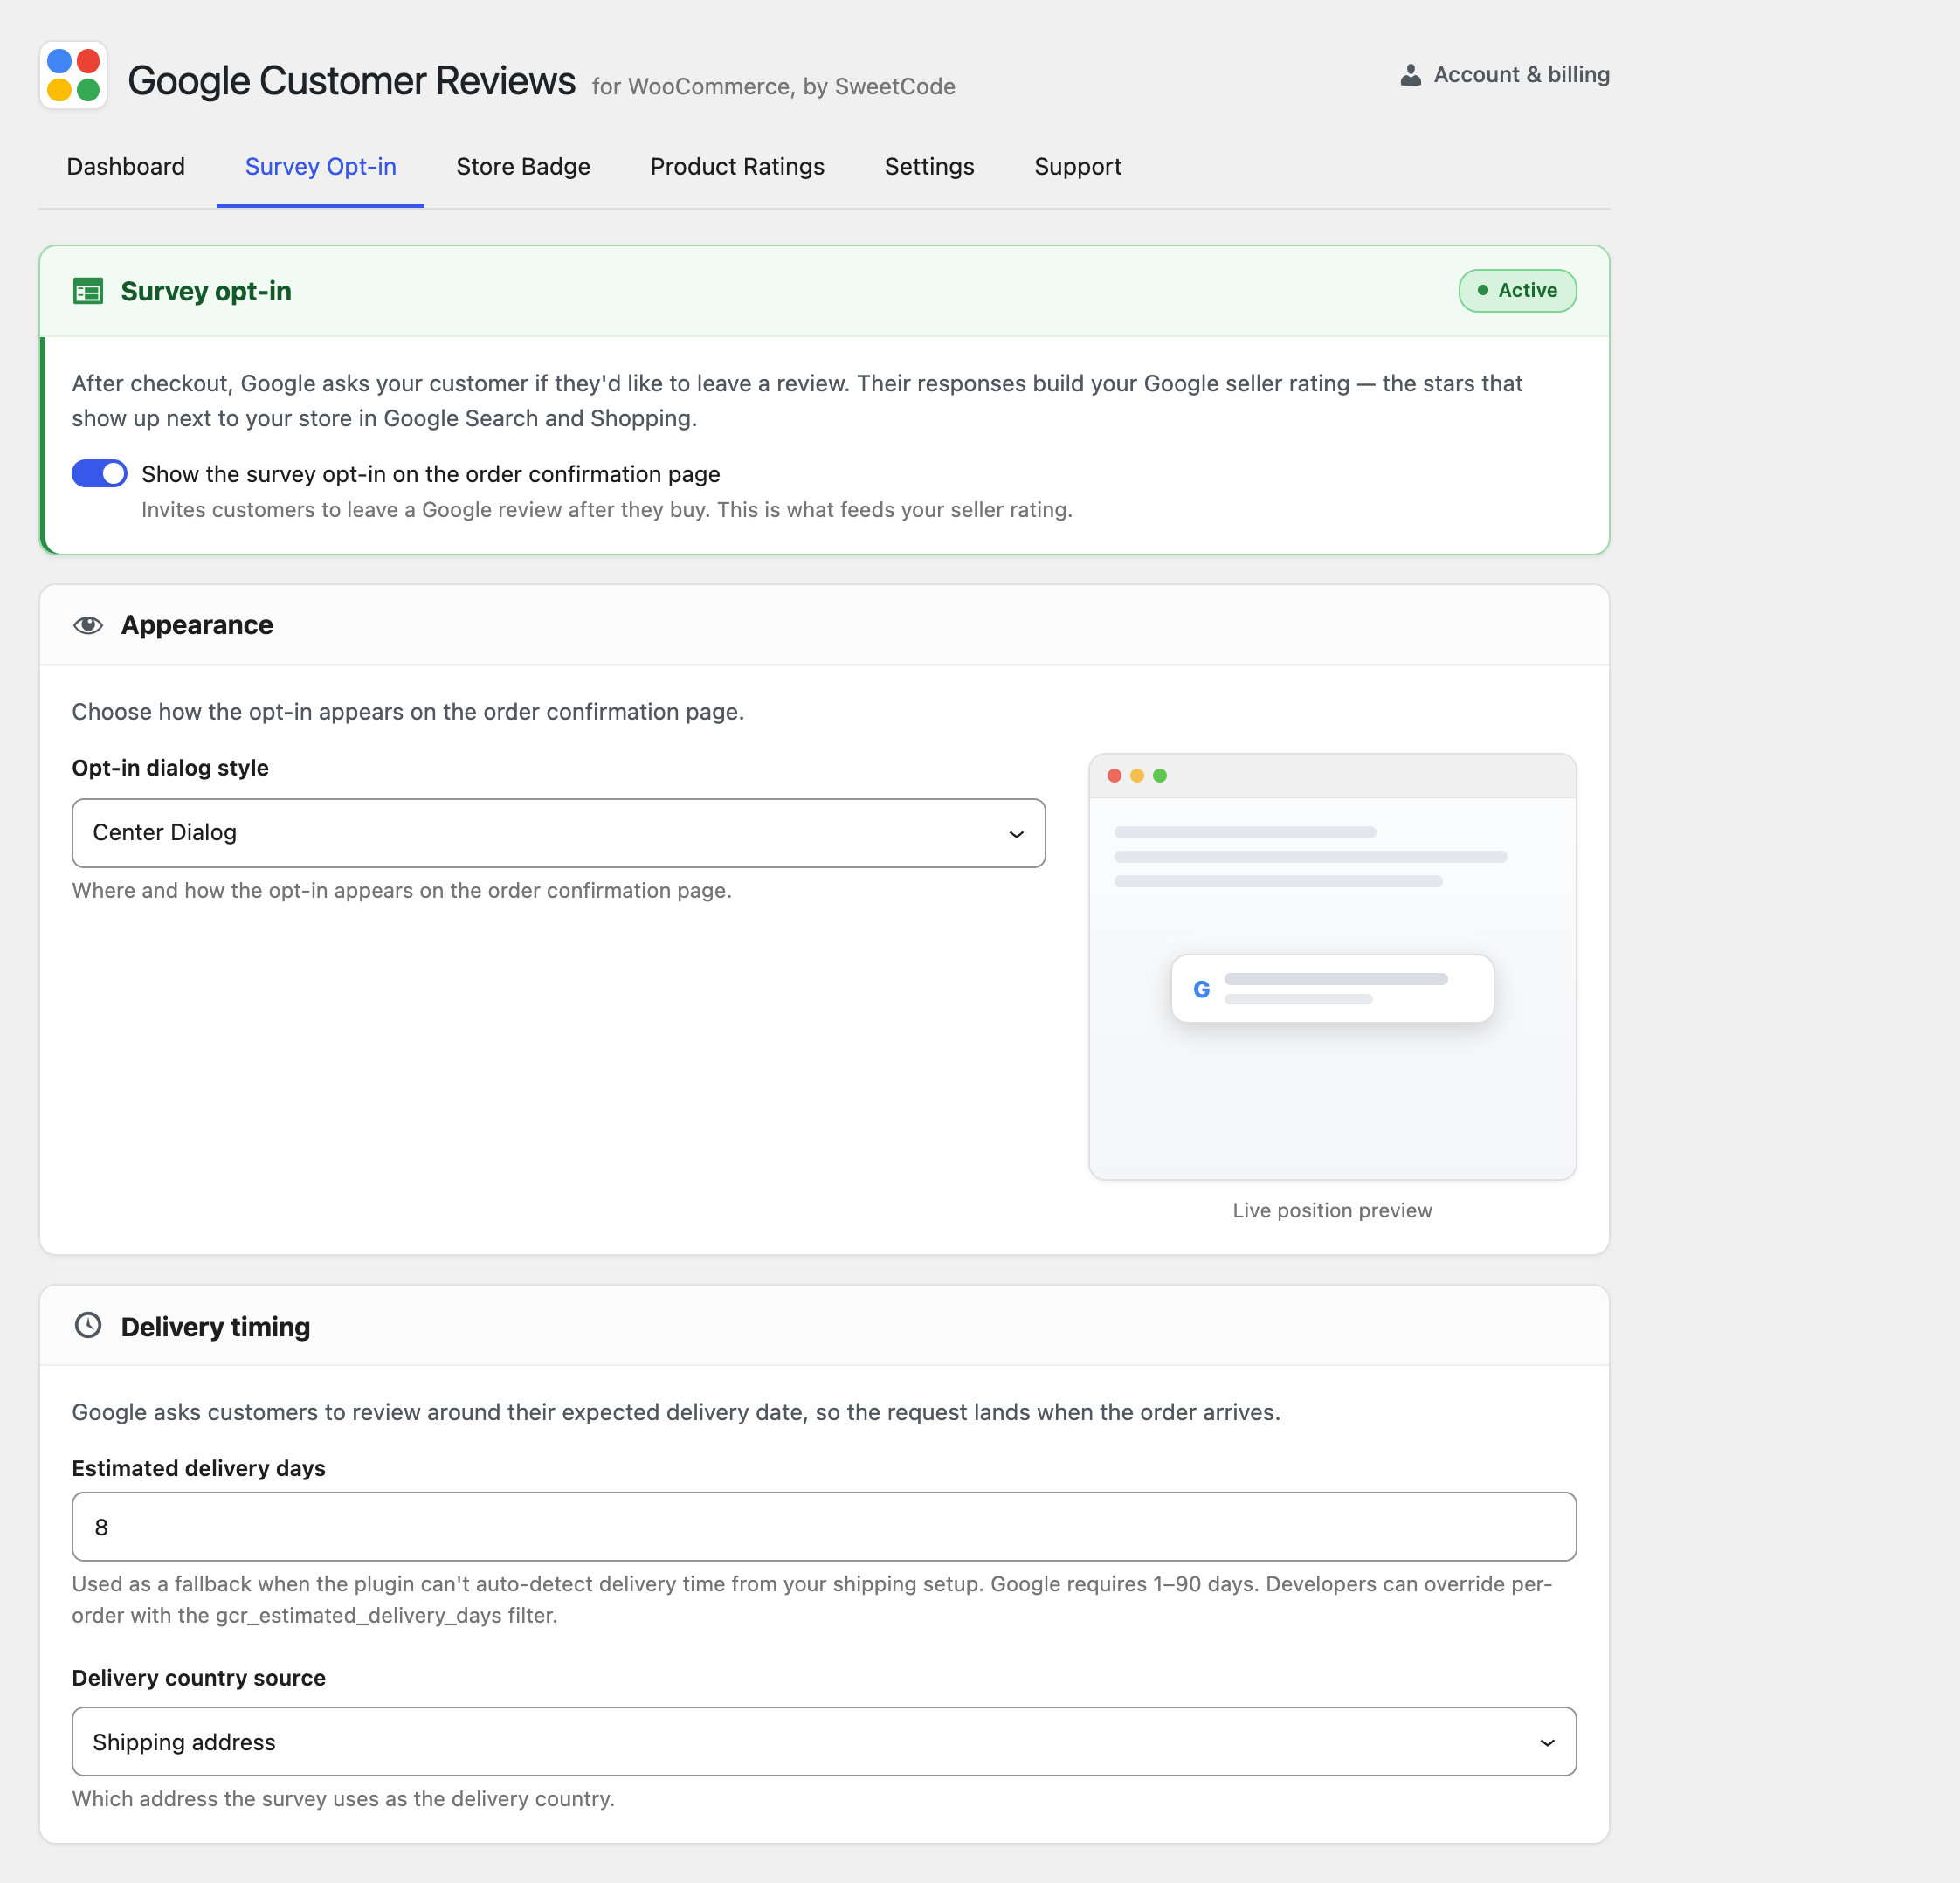Click the Estimated delivery days input field
1960x1883 pixels.
(x=824, y=1526)
